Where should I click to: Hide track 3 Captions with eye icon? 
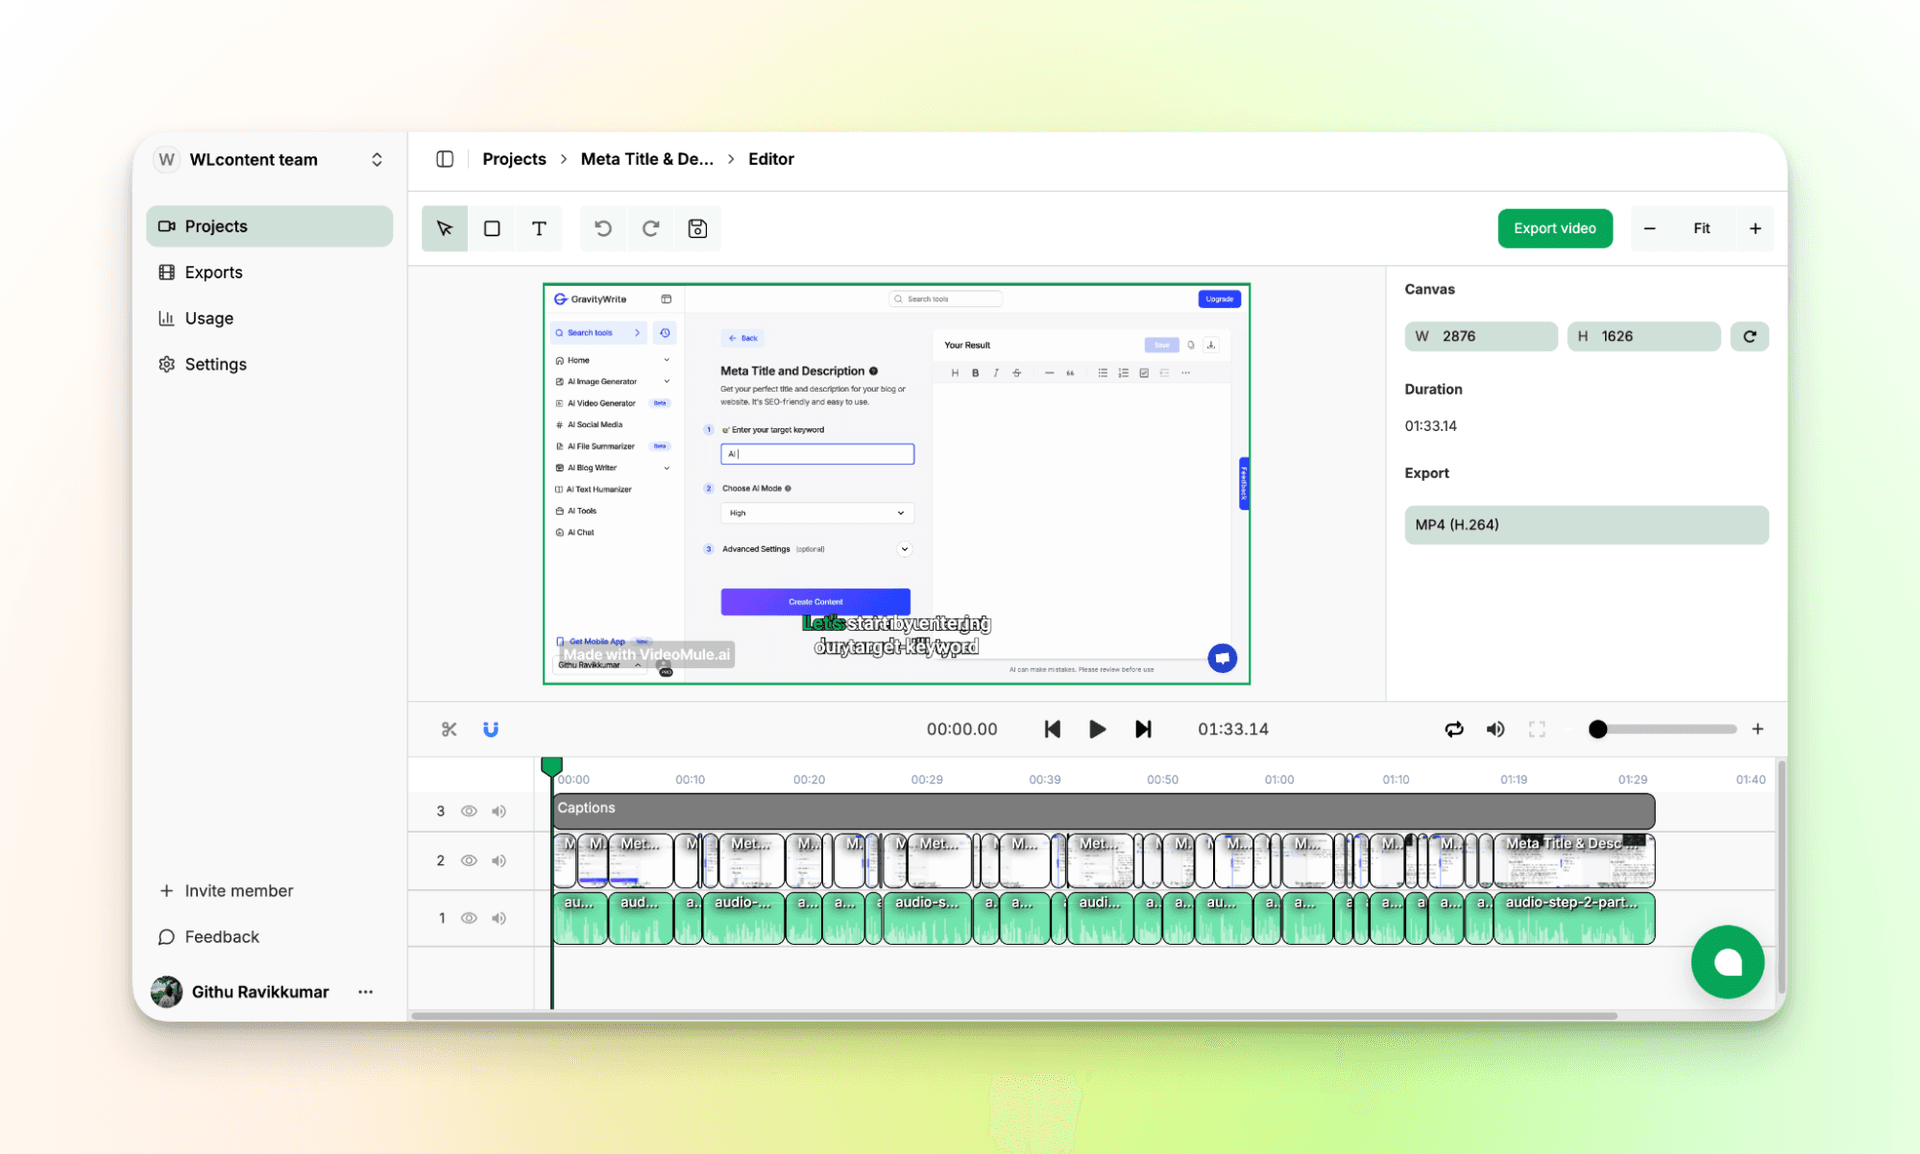click(469, 811)
